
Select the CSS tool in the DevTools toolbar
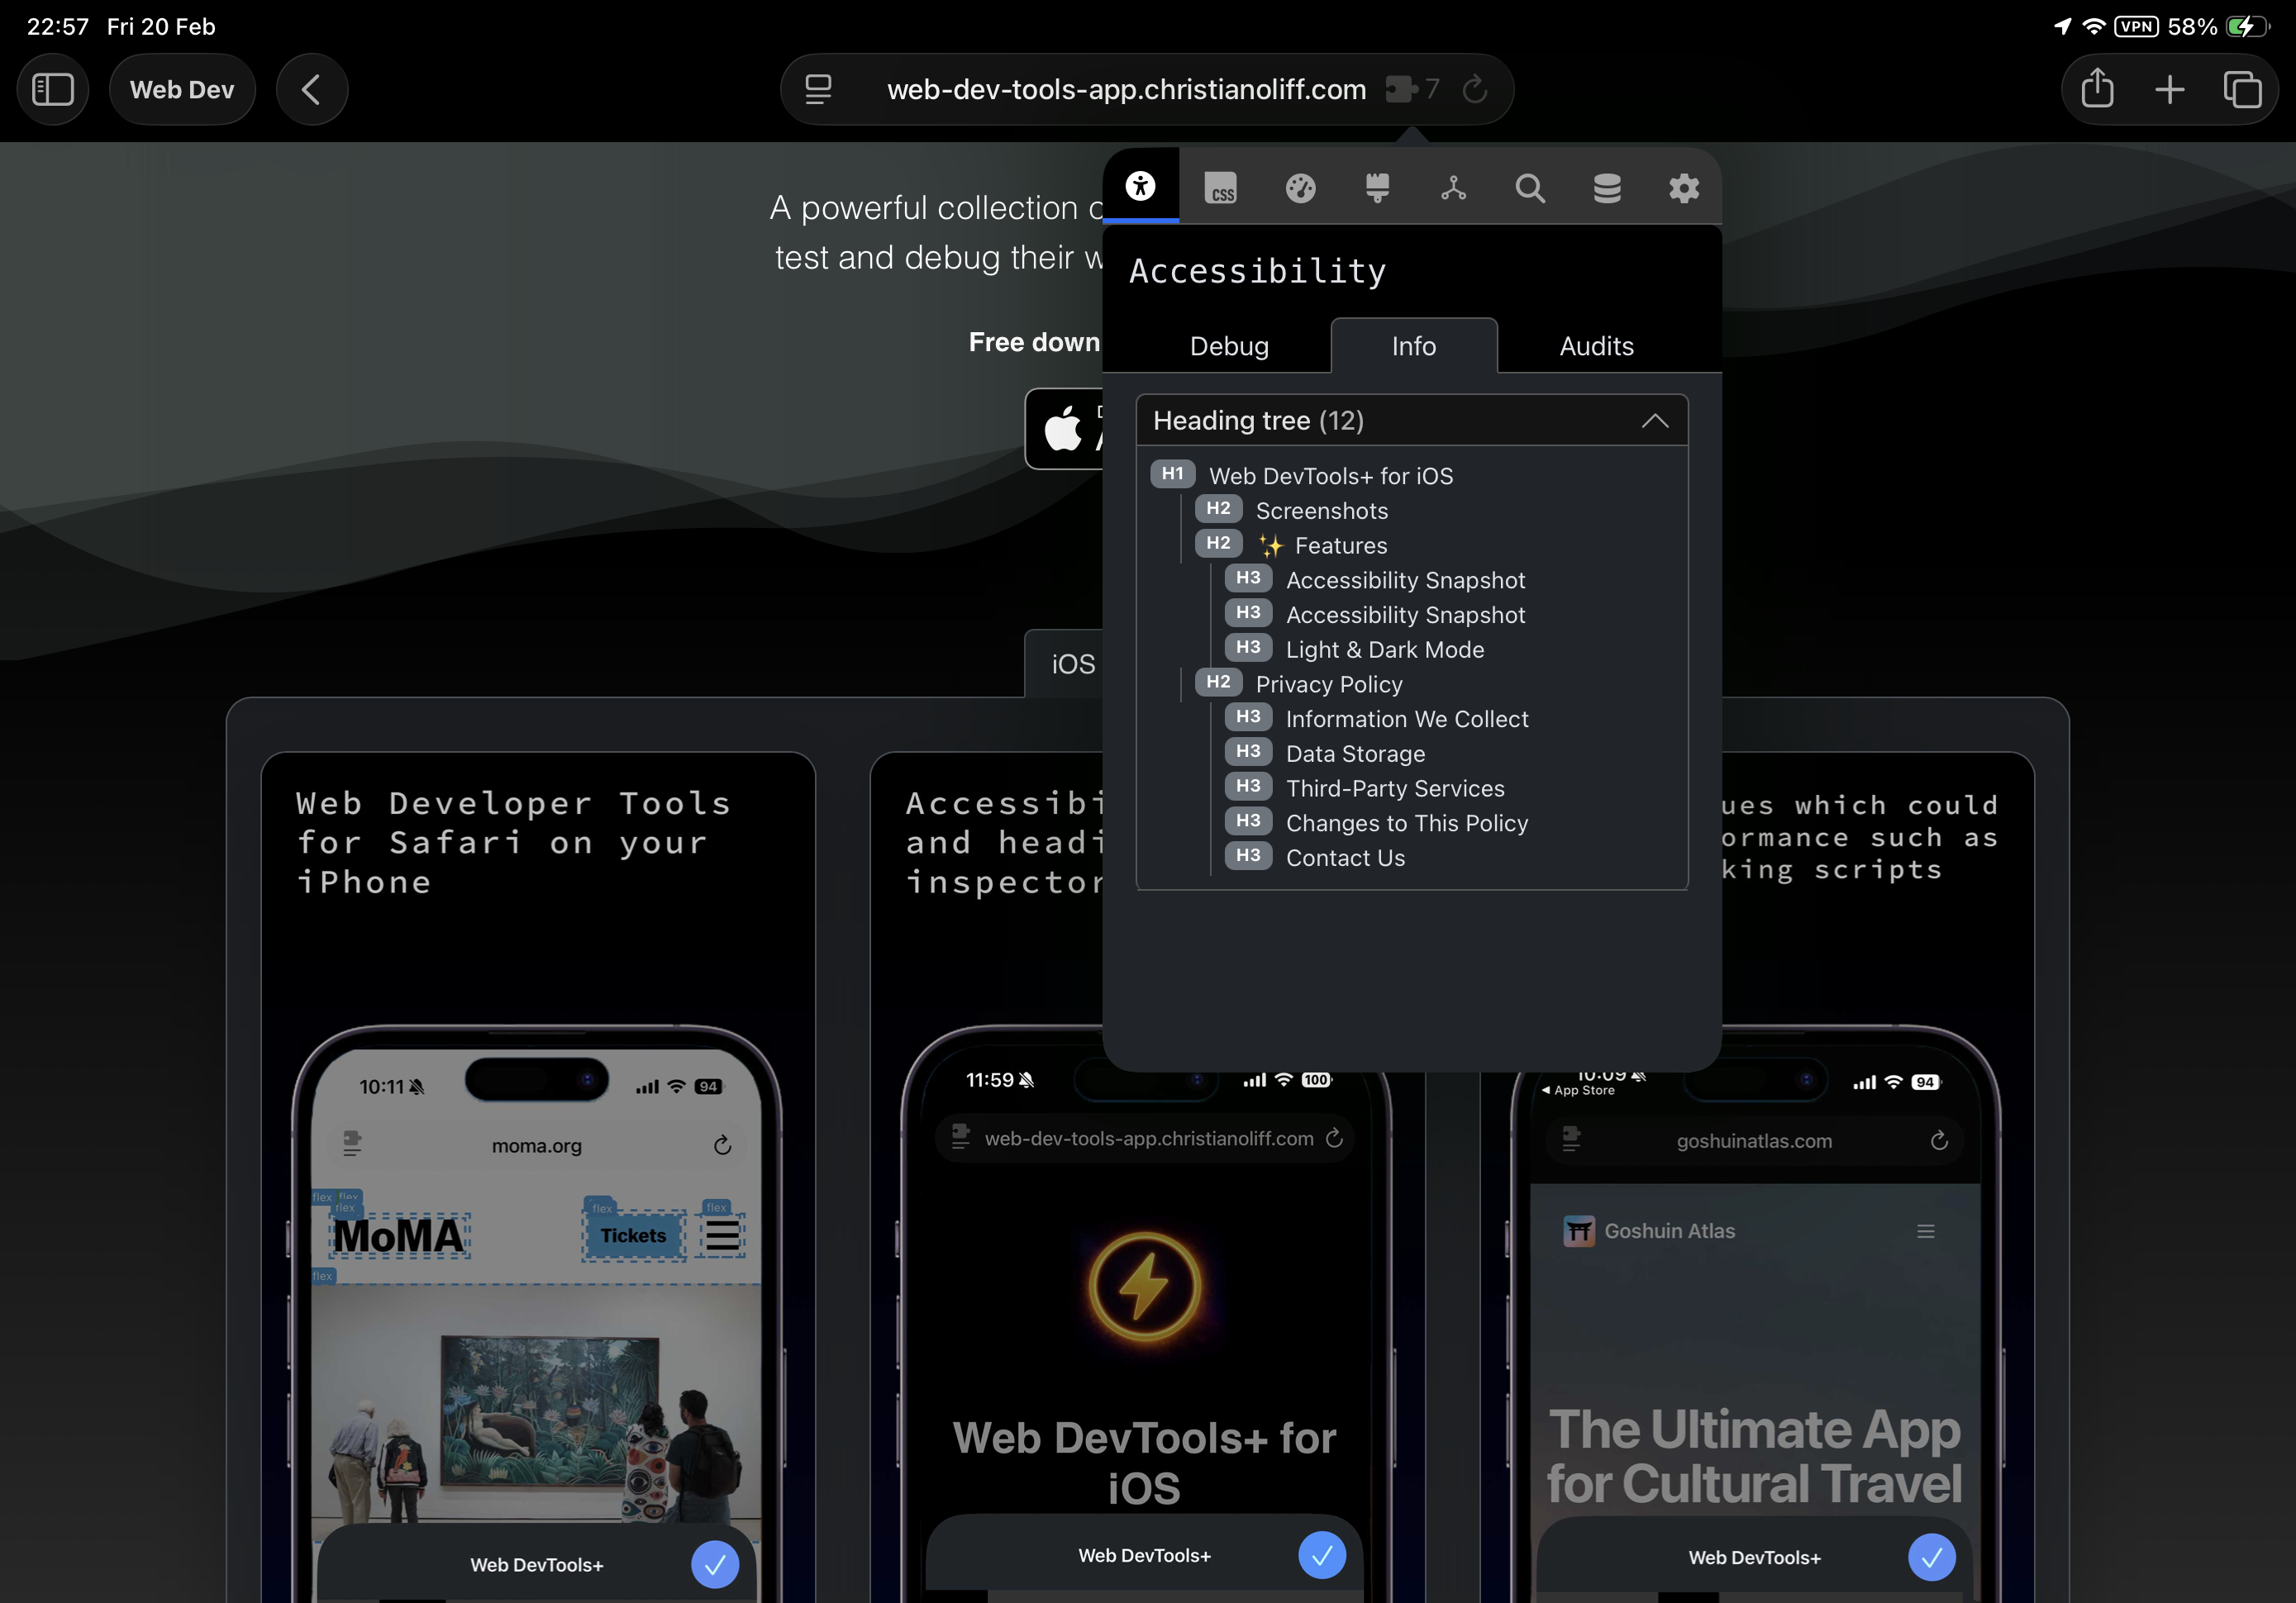[1221, 187]
